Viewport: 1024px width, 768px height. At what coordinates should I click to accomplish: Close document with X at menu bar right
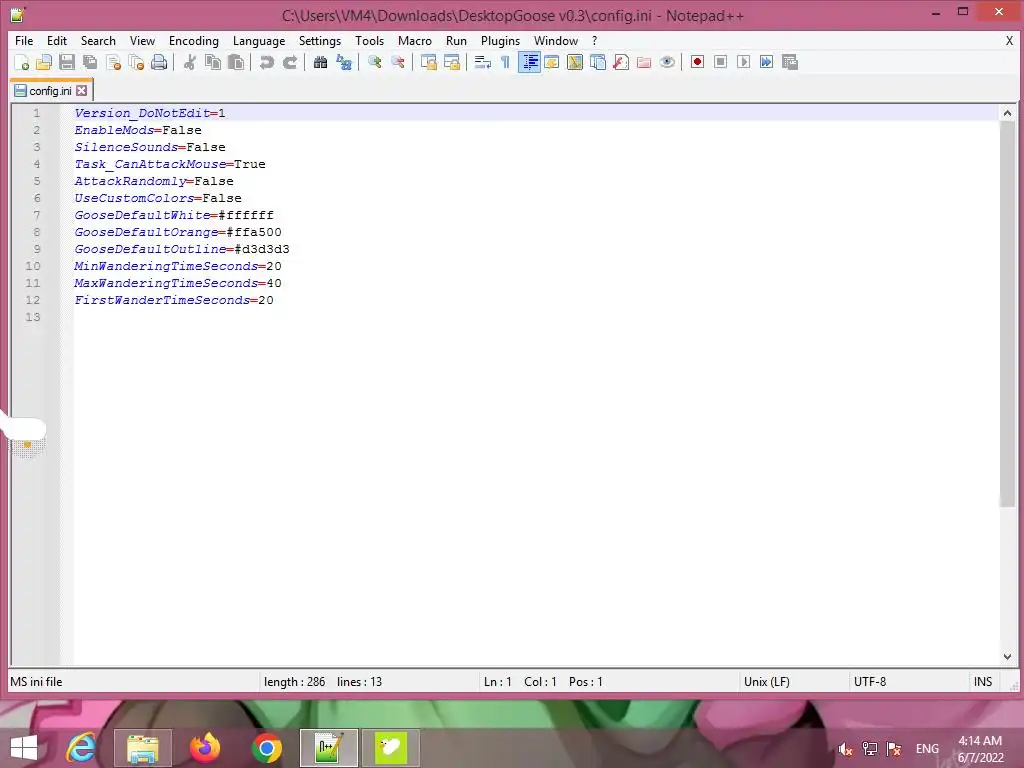[x=1009, y=40]
